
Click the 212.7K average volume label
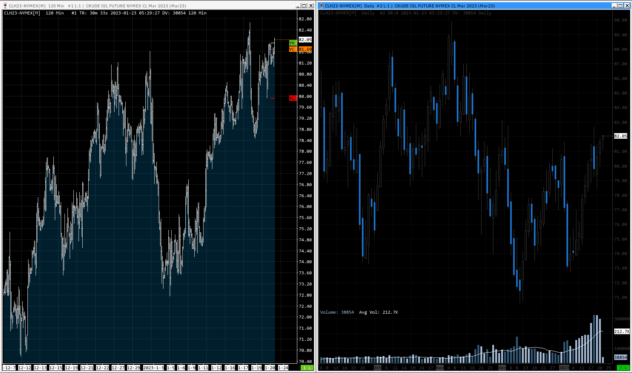tap(622, 331)
